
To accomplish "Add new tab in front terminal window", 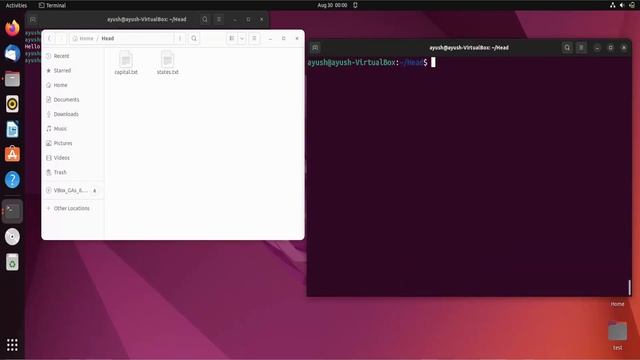I will pos(315,48).
